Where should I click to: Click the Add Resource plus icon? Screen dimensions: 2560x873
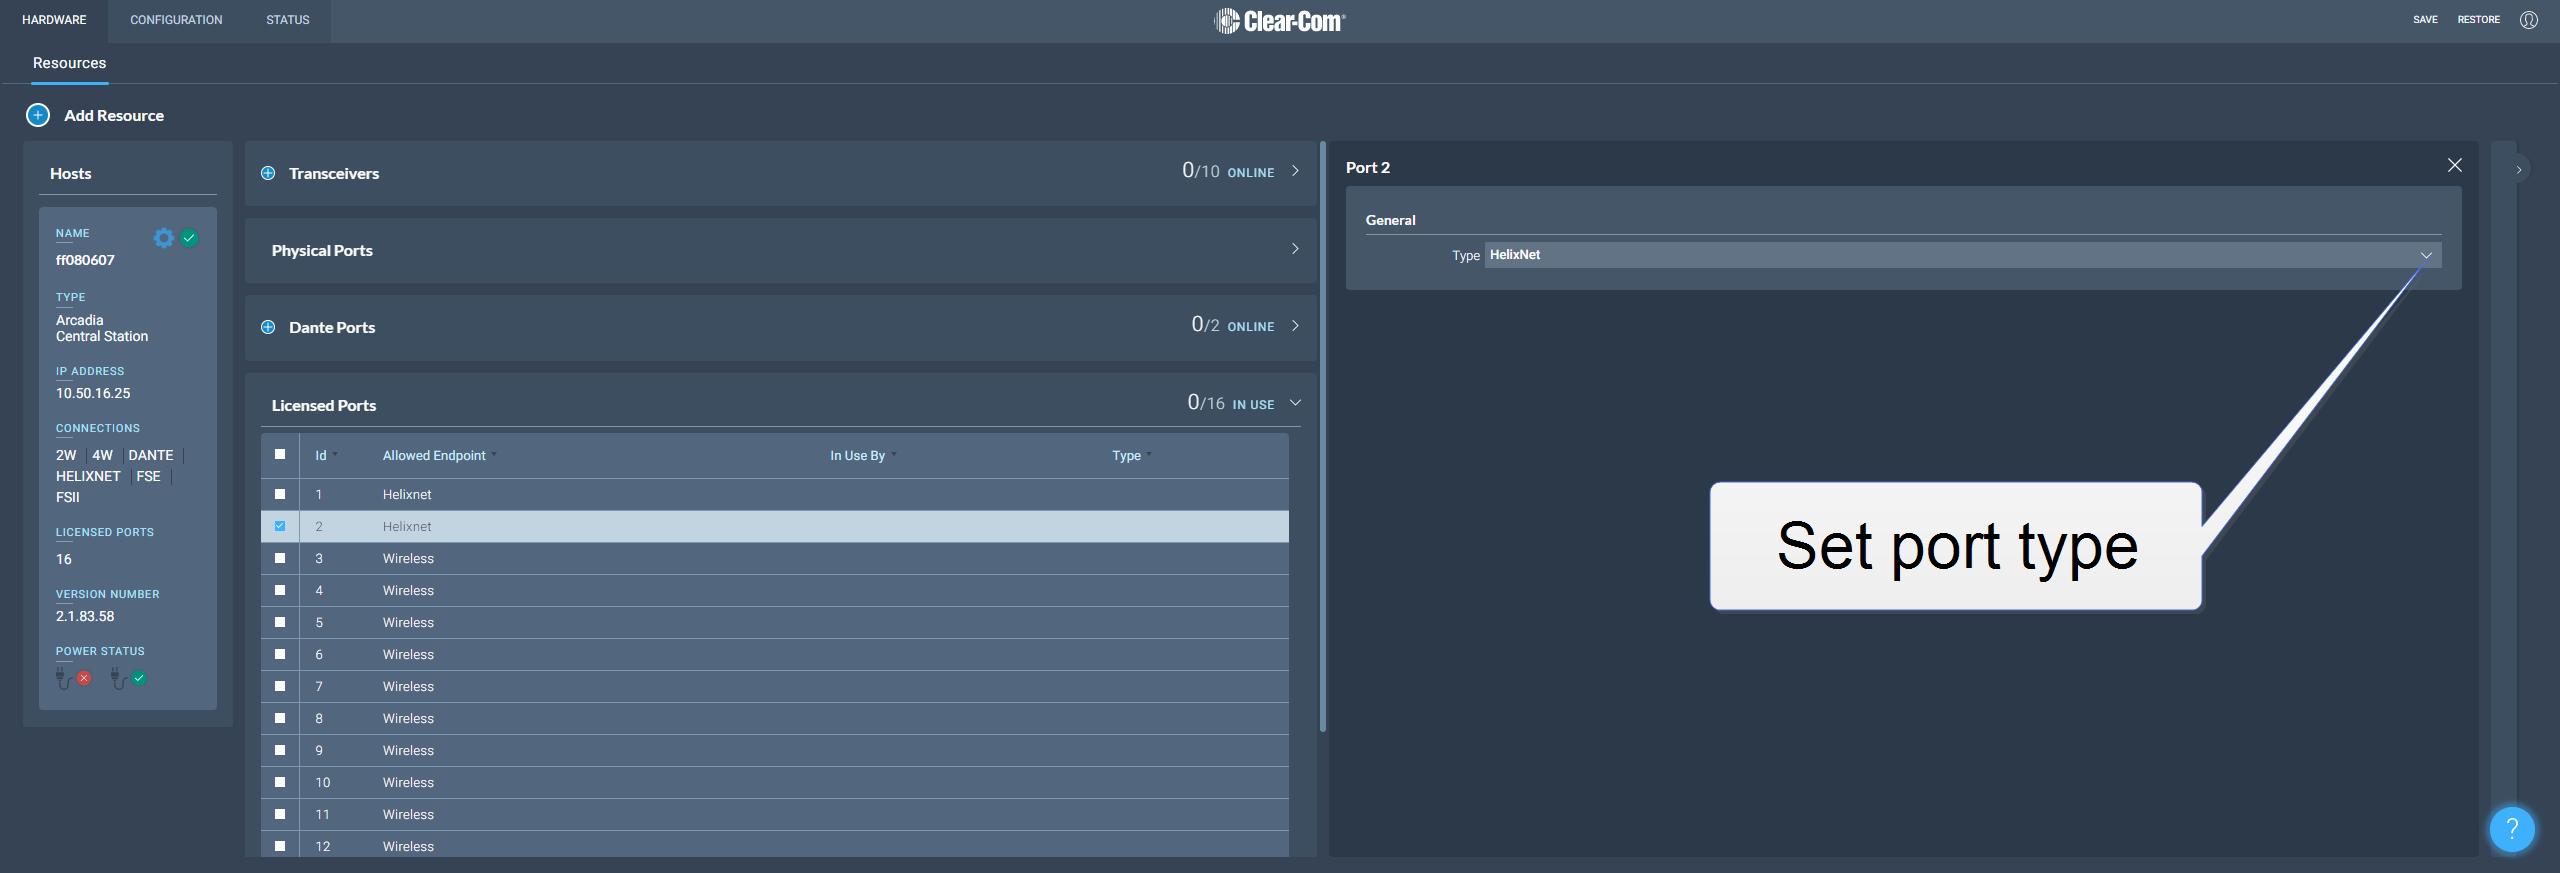(x=38, y=115)
